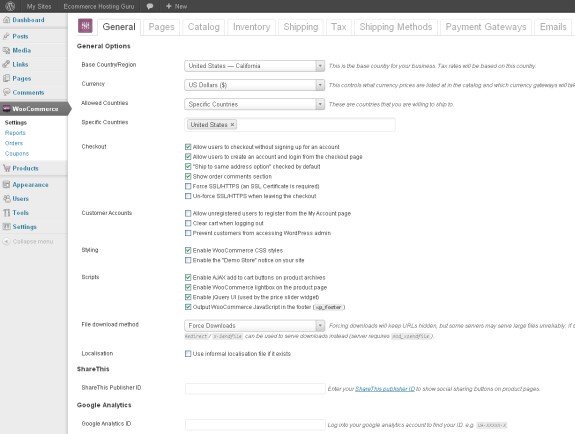Click the Users icon in sidebar
This screenshot has width=575, height=434.
[6, 198]
